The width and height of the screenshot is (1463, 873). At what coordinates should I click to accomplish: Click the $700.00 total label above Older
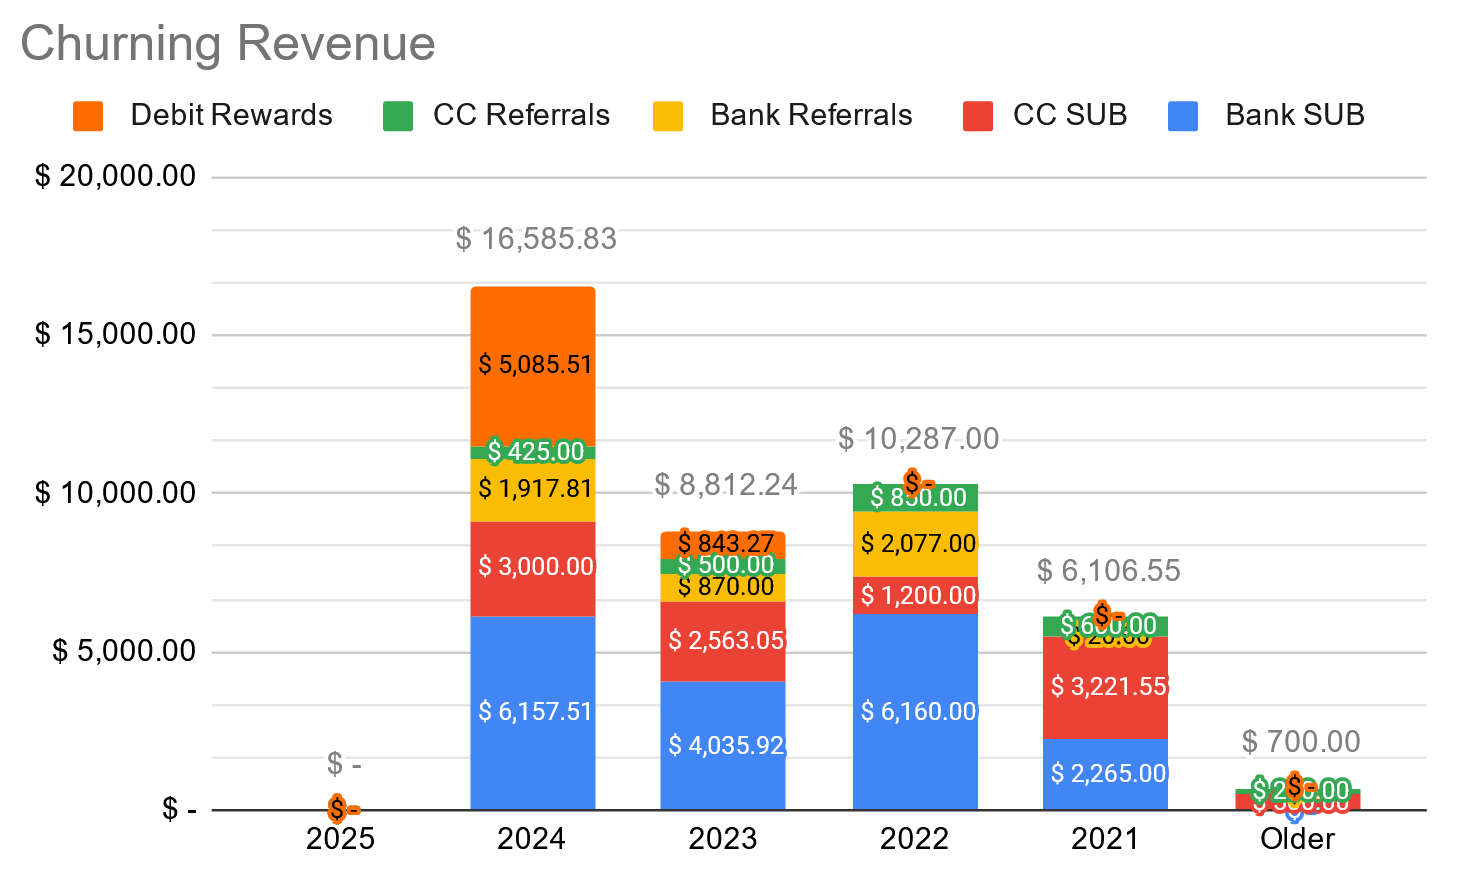1301,742
